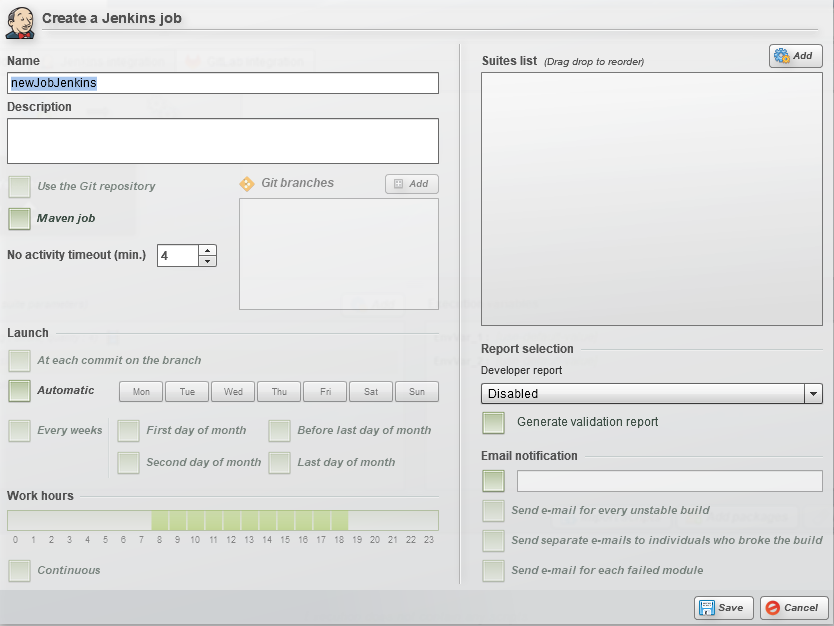Click the Email notification address field

click(x=670, y=481)
